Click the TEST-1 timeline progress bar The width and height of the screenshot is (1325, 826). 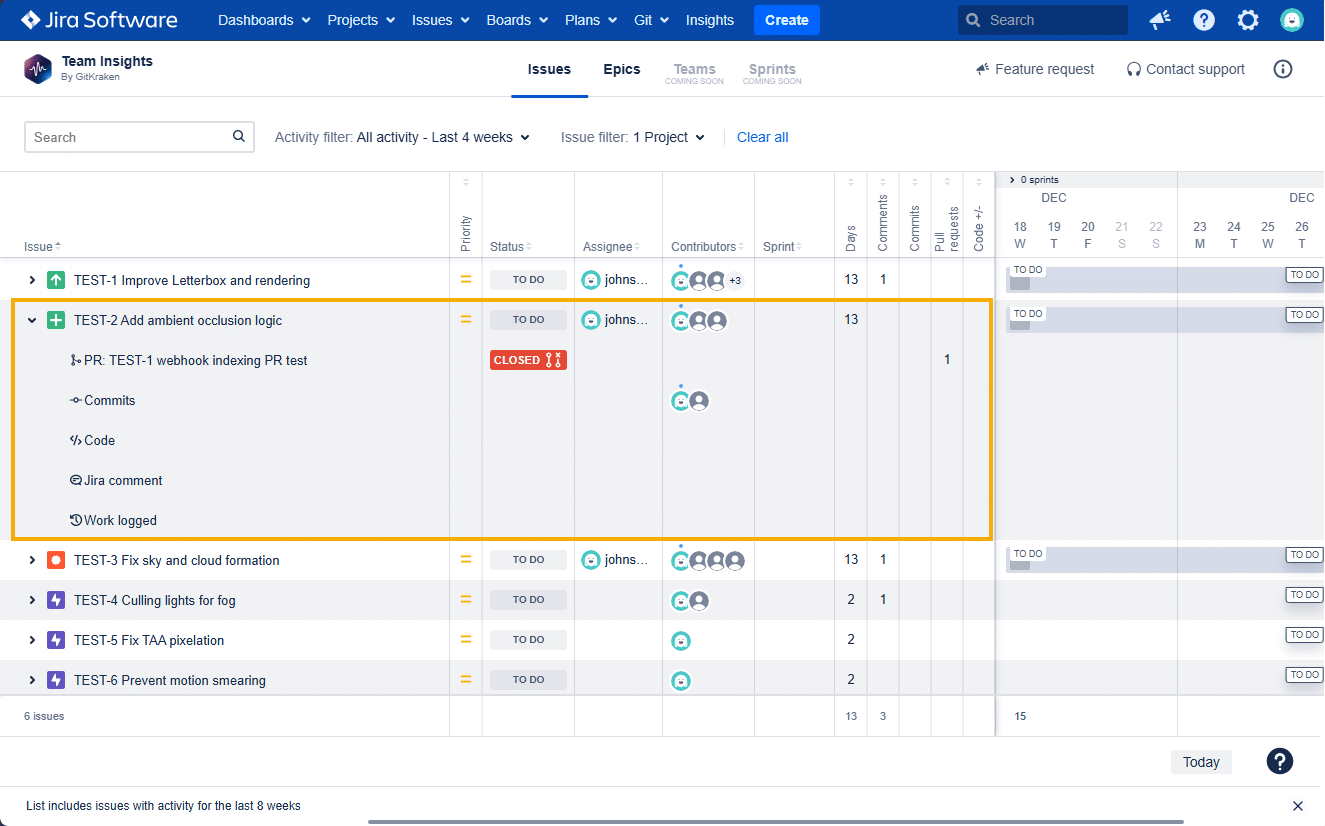[1165, 280]
